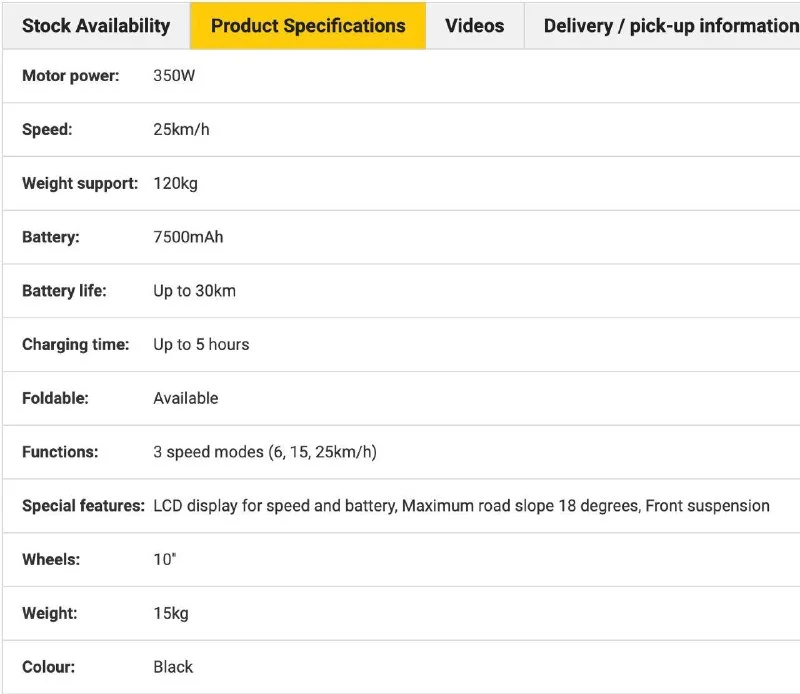Open the Stock Availability tab
This screenshot has height=694, width=800.
tap(96, 26)
